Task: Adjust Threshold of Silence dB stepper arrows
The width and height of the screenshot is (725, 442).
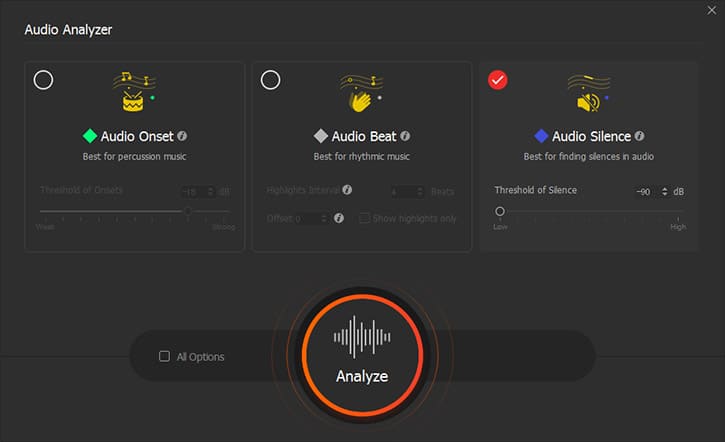Action: click(664, 191)
